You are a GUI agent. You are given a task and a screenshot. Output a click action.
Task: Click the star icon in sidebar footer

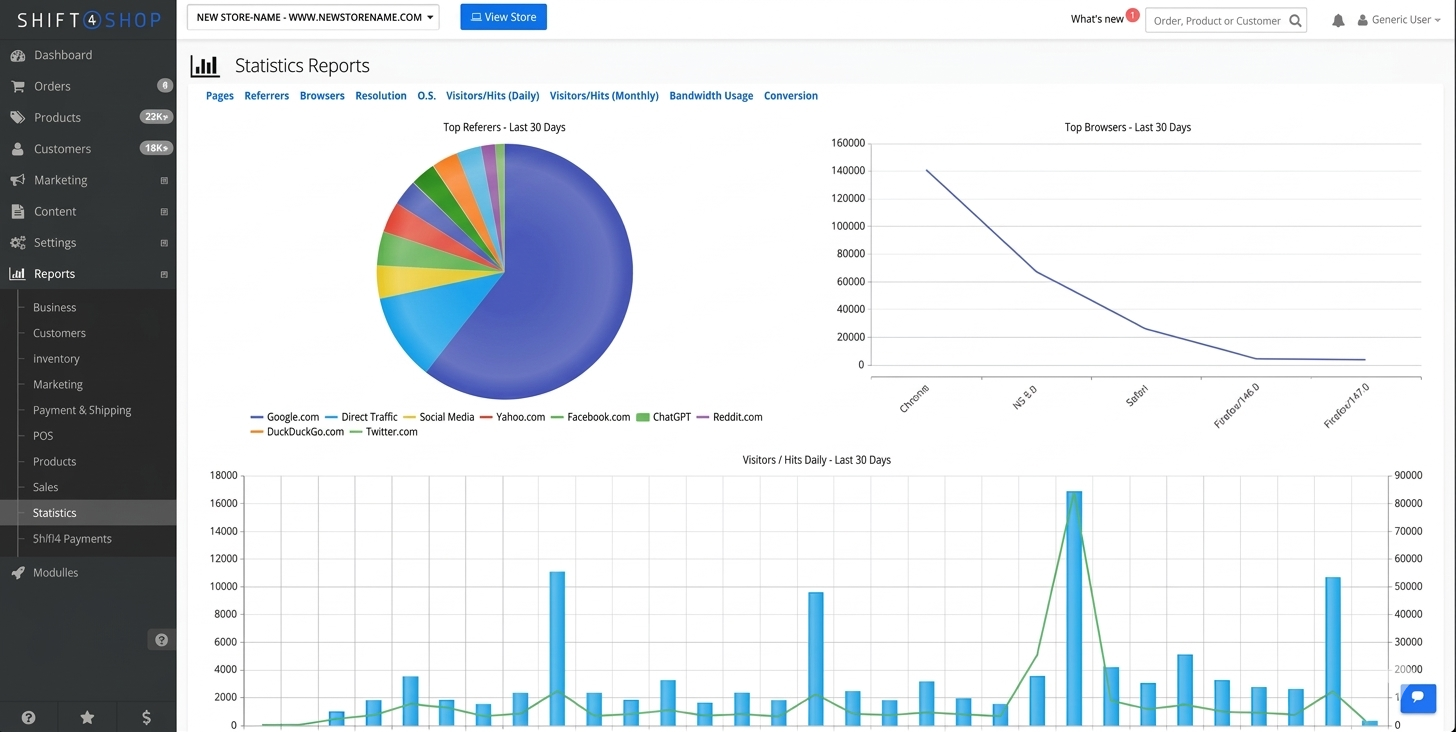(87, 717)
